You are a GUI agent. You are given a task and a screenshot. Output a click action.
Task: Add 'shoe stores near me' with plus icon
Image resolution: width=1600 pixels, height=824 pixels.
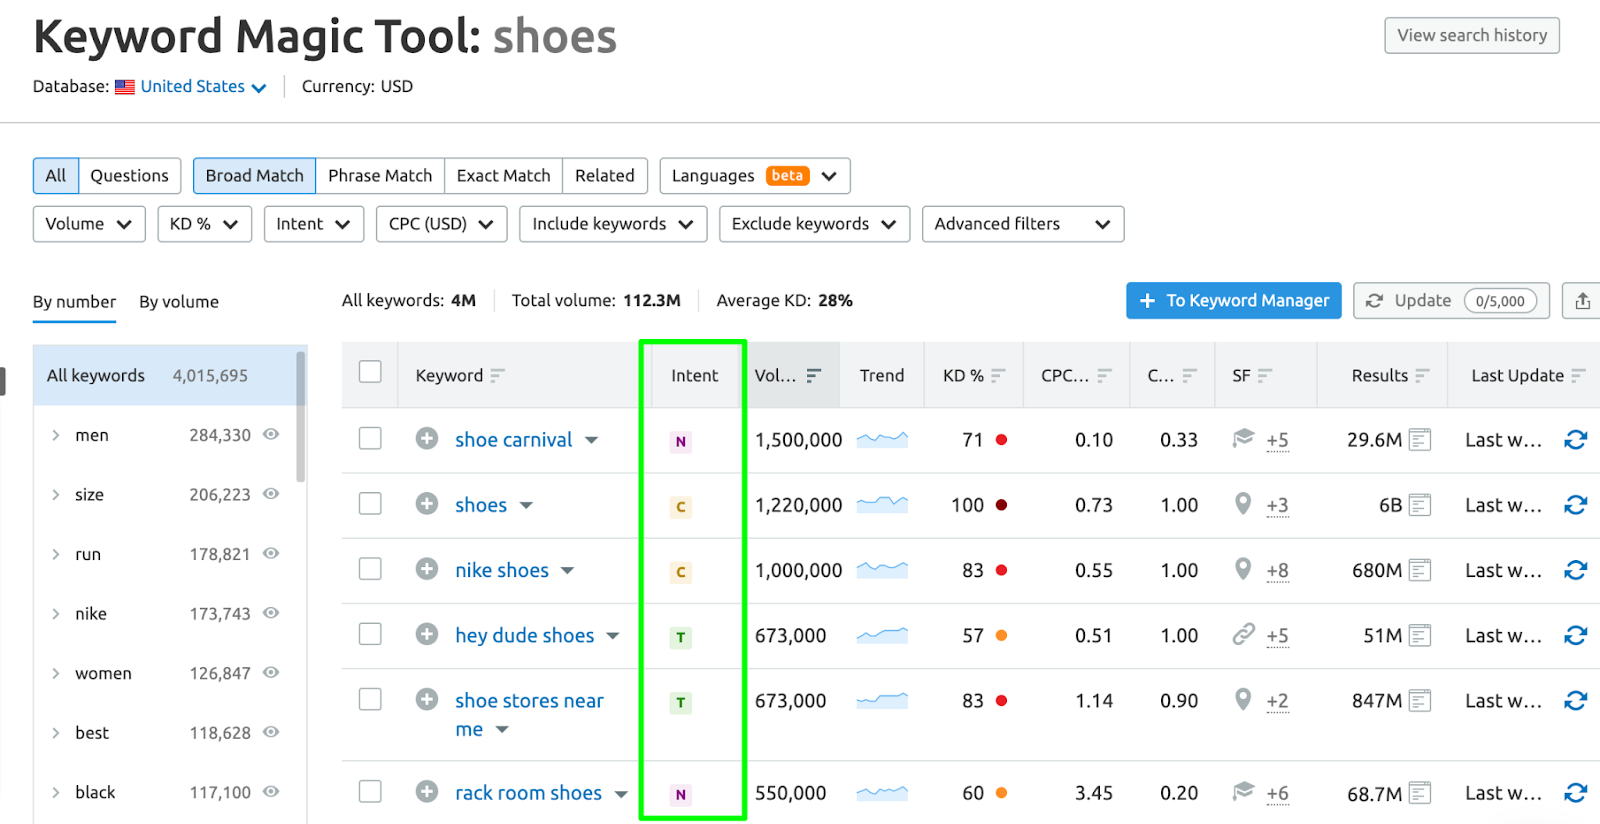(x=427, y=699)
